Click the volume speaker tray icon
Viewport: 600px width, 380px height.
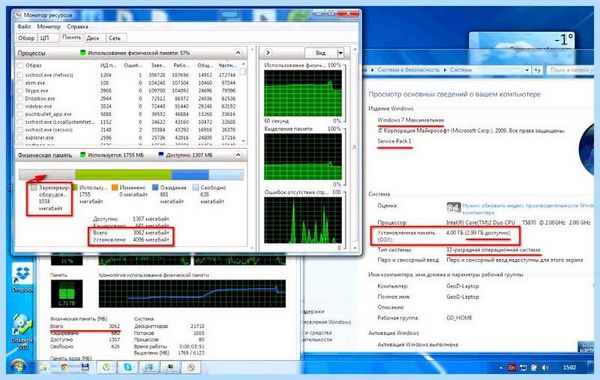[x=545, y=368]
